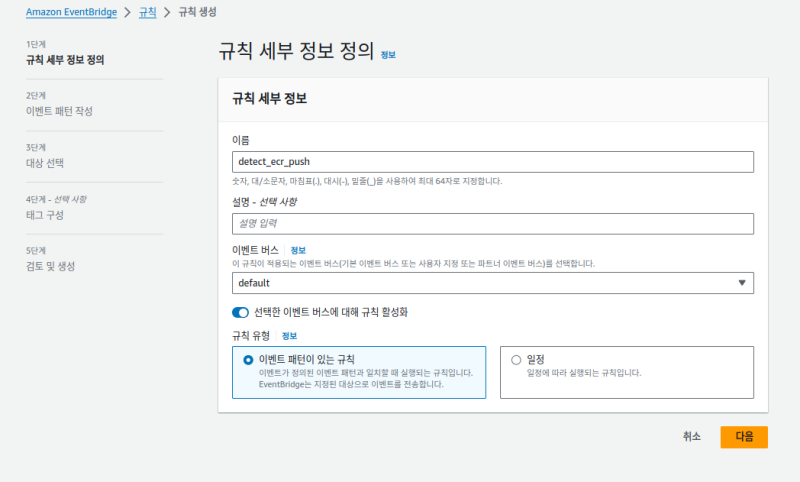Go to step 3 대상 선택
The image size is (800, 482).
[52, 162]
